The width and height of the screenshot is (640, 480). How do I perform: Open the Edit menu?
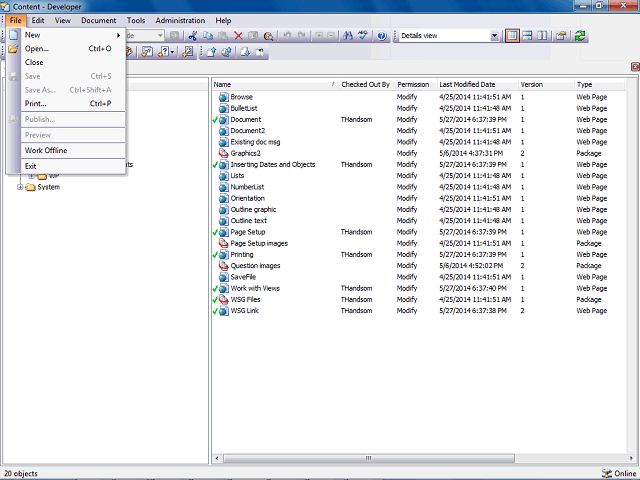(x=38, y=20)
